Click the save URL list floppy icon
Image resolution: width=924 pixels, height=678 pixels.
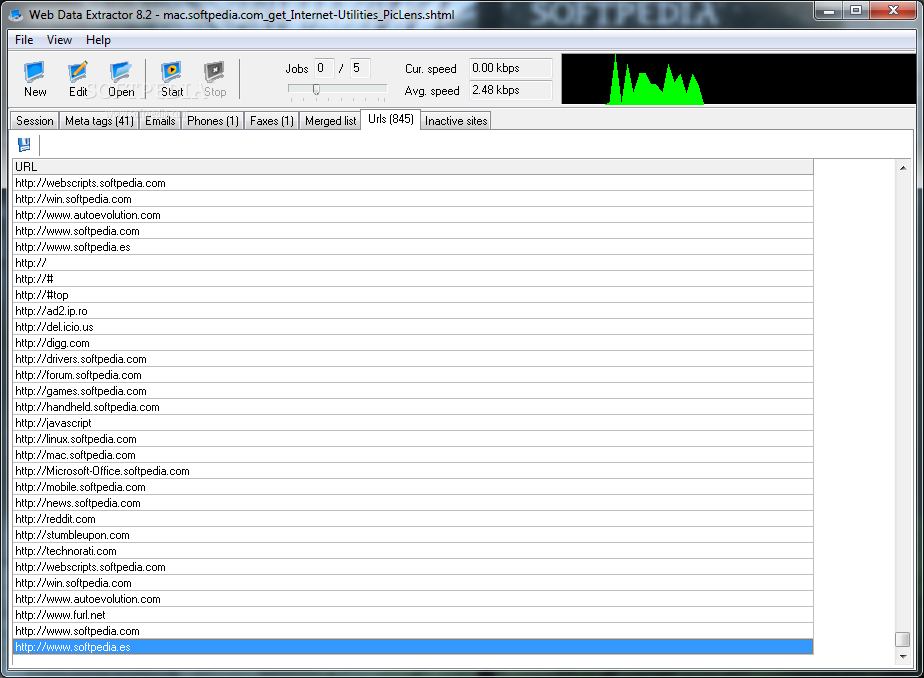click(24, 145)
